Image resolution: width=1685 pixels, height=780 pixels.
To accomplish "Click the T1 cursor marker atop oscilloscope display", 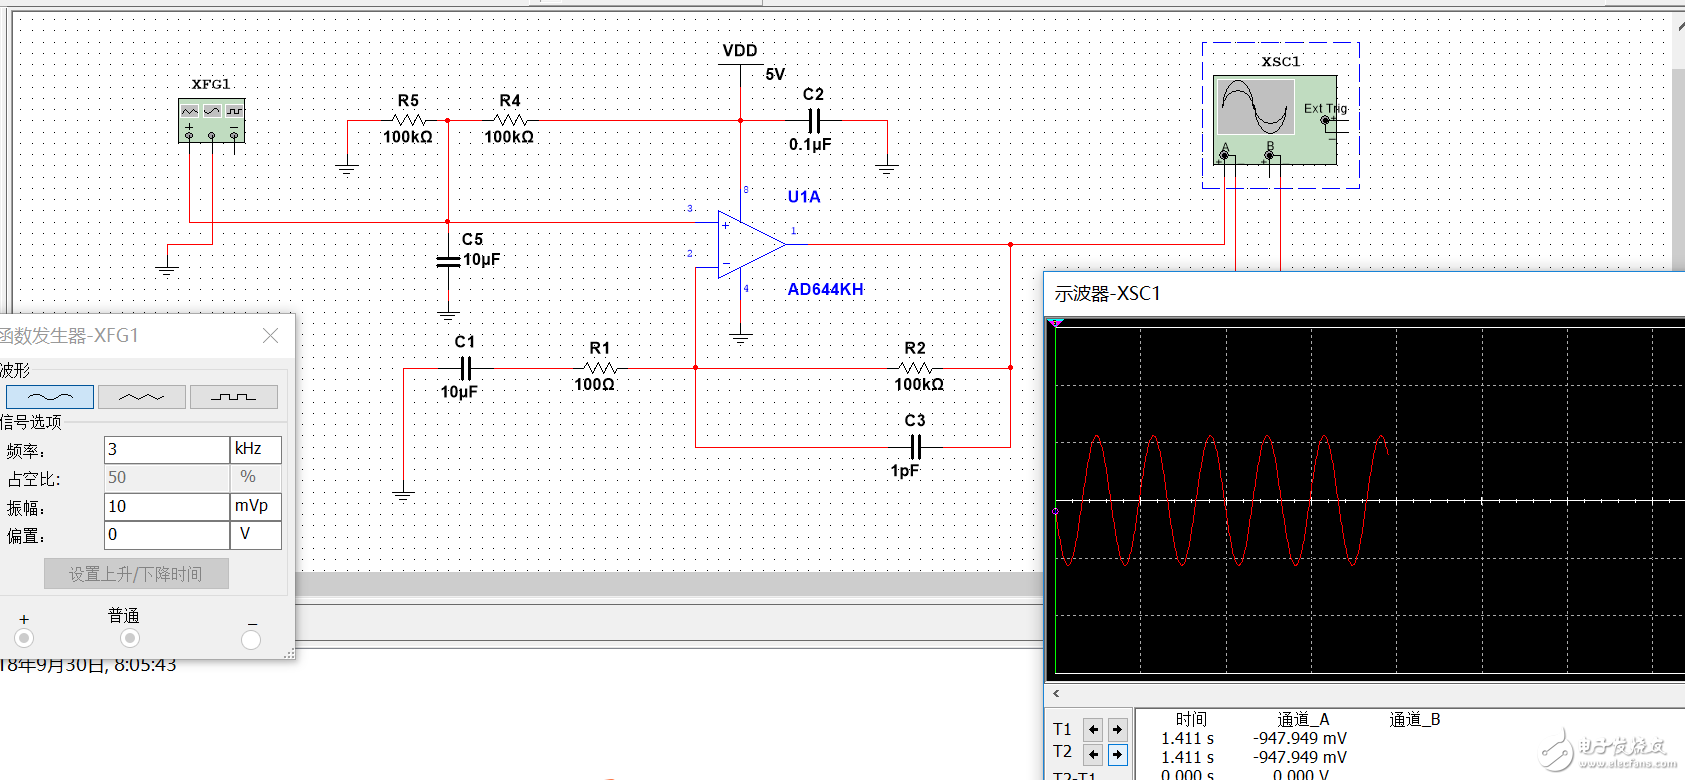I will tap(1056, 323).
